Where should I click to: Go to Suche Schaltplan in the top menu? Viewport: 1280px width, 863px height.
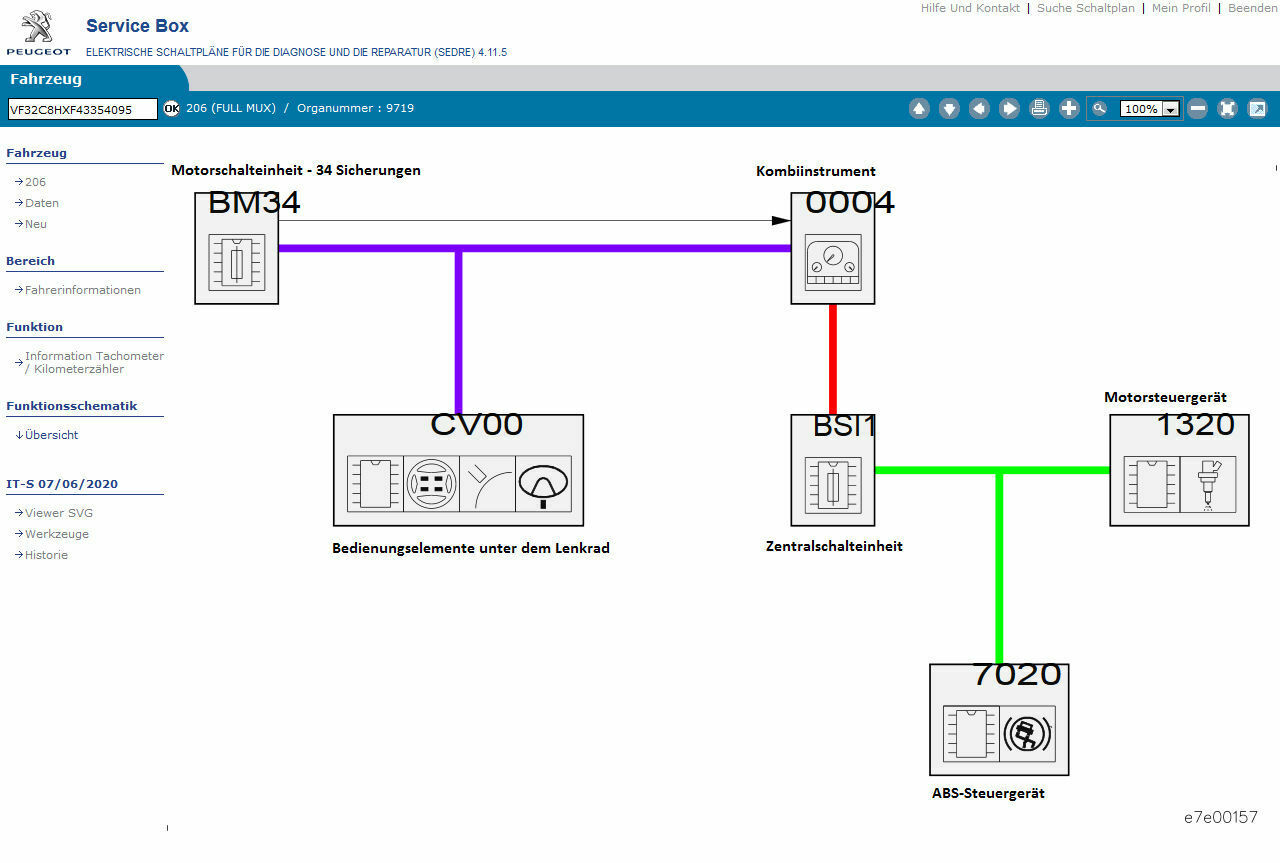pos(1085,8)
